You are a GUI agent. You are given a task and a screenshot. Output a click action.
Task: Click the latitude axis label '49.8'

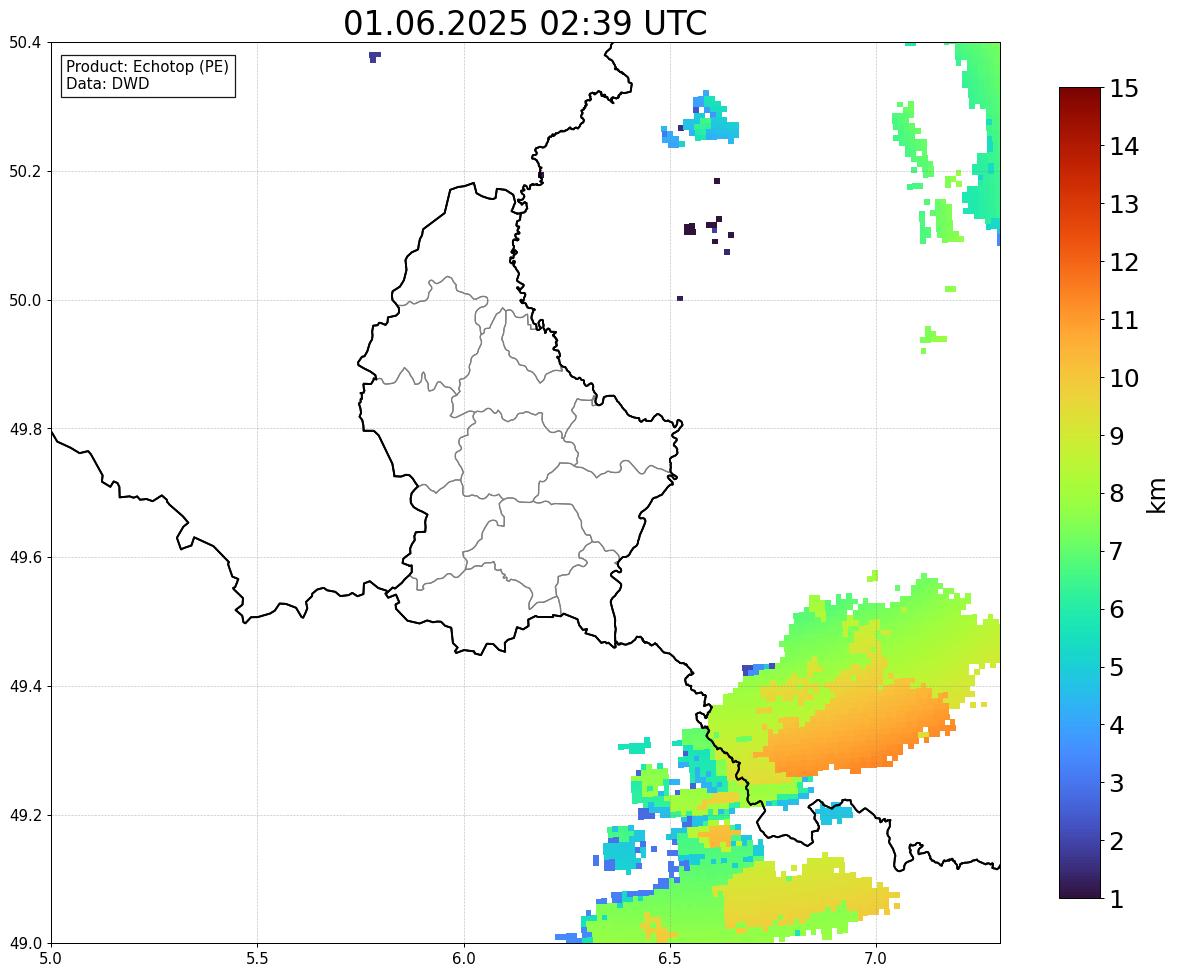tap(26, 429)
